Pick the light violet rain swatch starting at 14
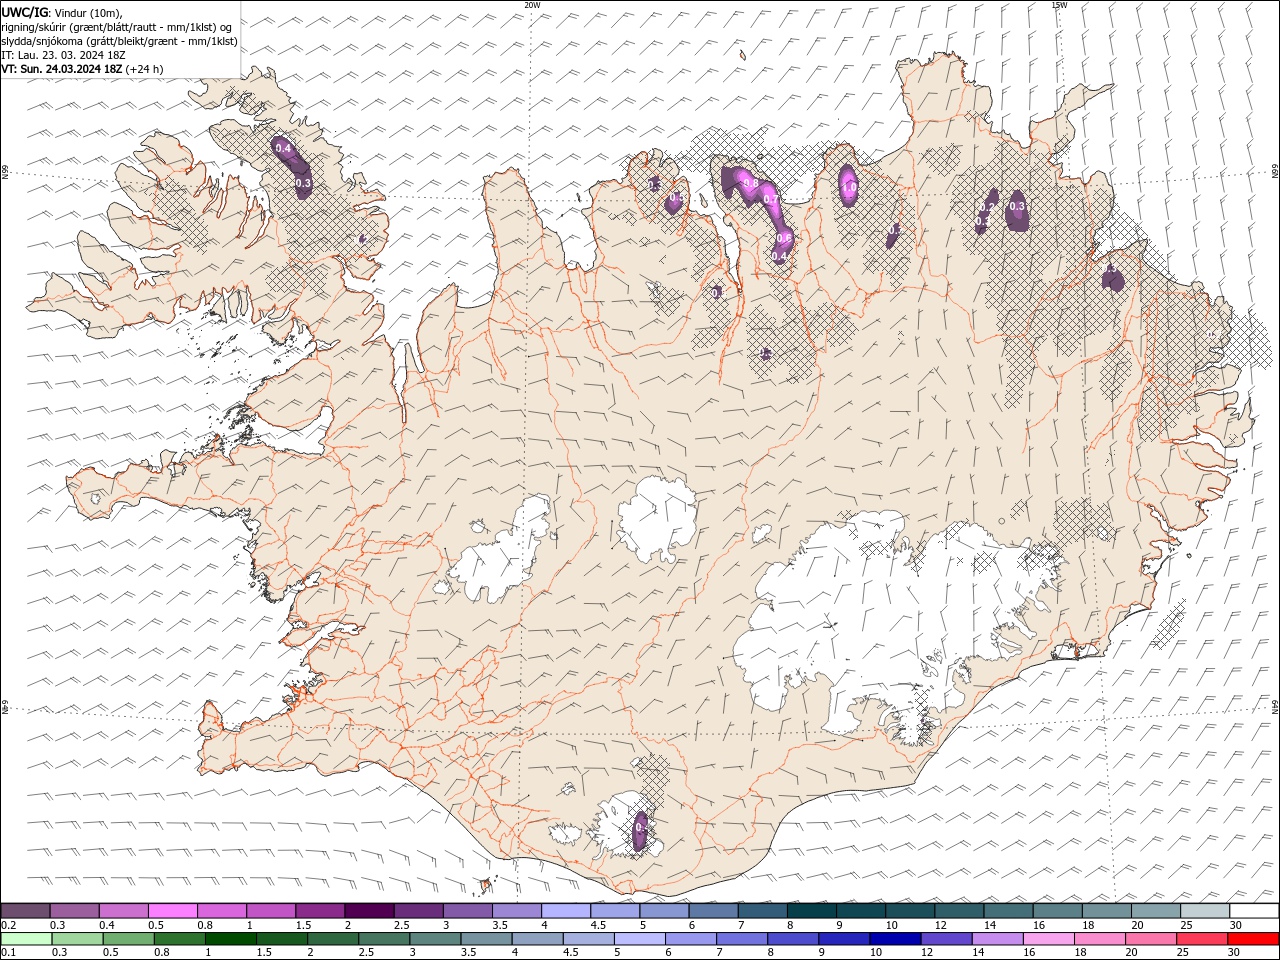 tap(997, 939)
